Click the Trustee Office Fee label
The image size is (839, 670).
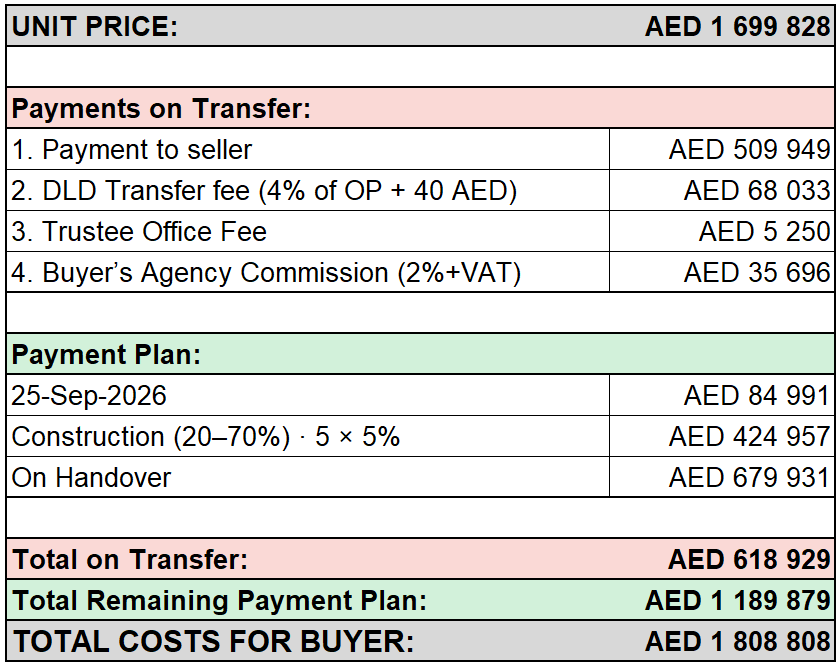pos(139,231)
